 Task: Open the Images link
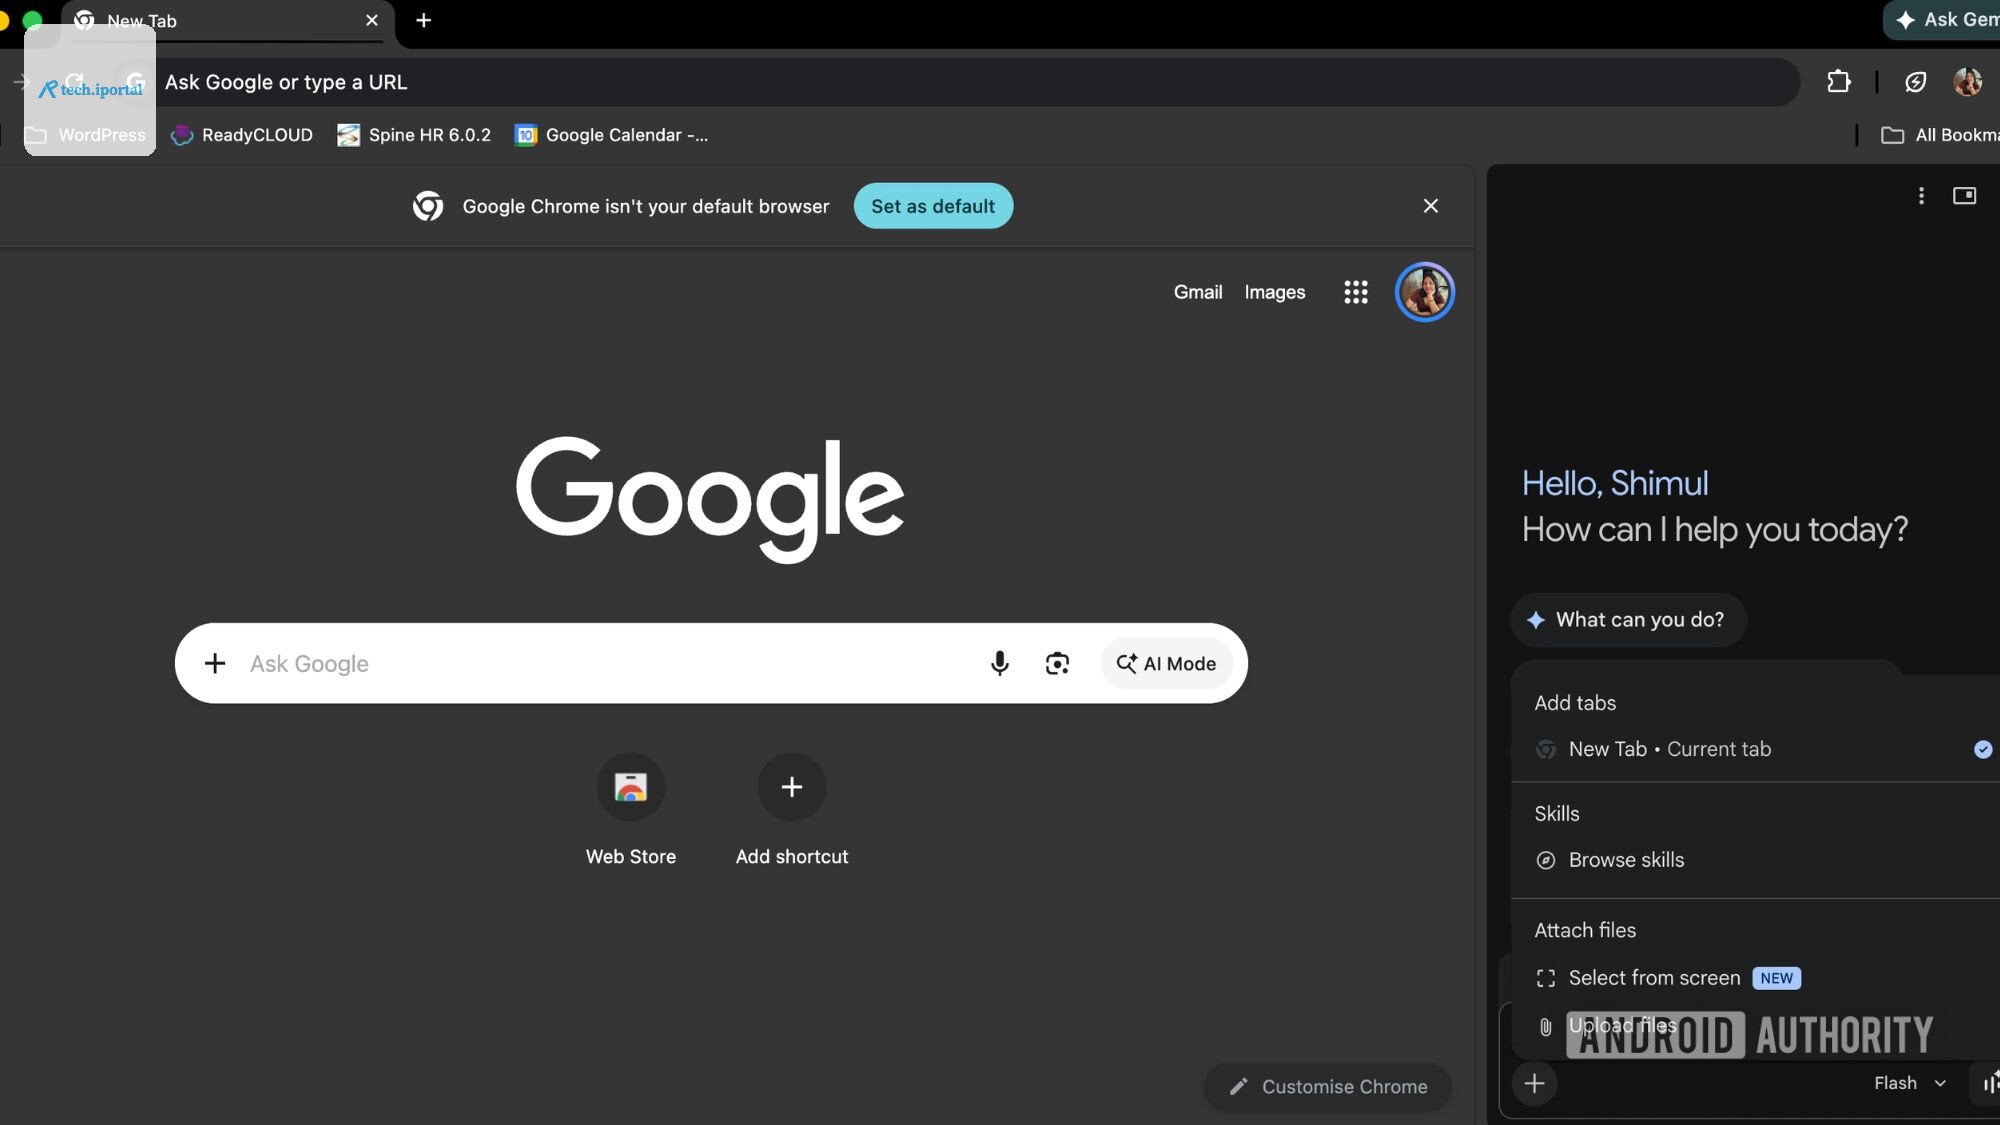[x=1274, y=292]
